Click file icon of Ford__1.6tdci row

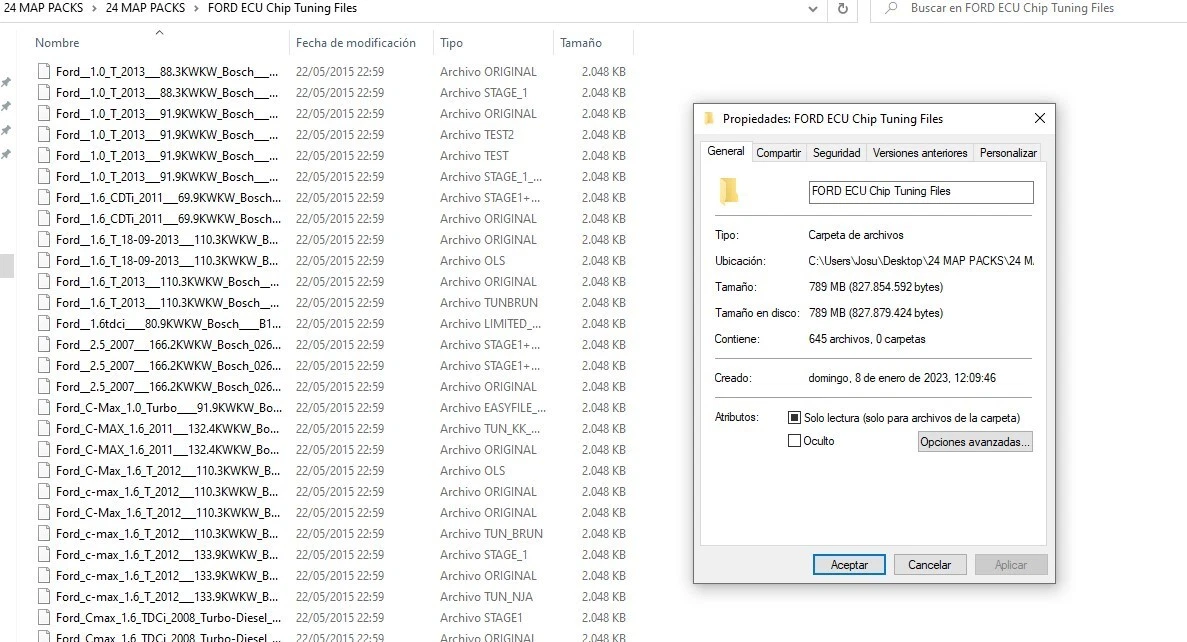click(44, 323)
